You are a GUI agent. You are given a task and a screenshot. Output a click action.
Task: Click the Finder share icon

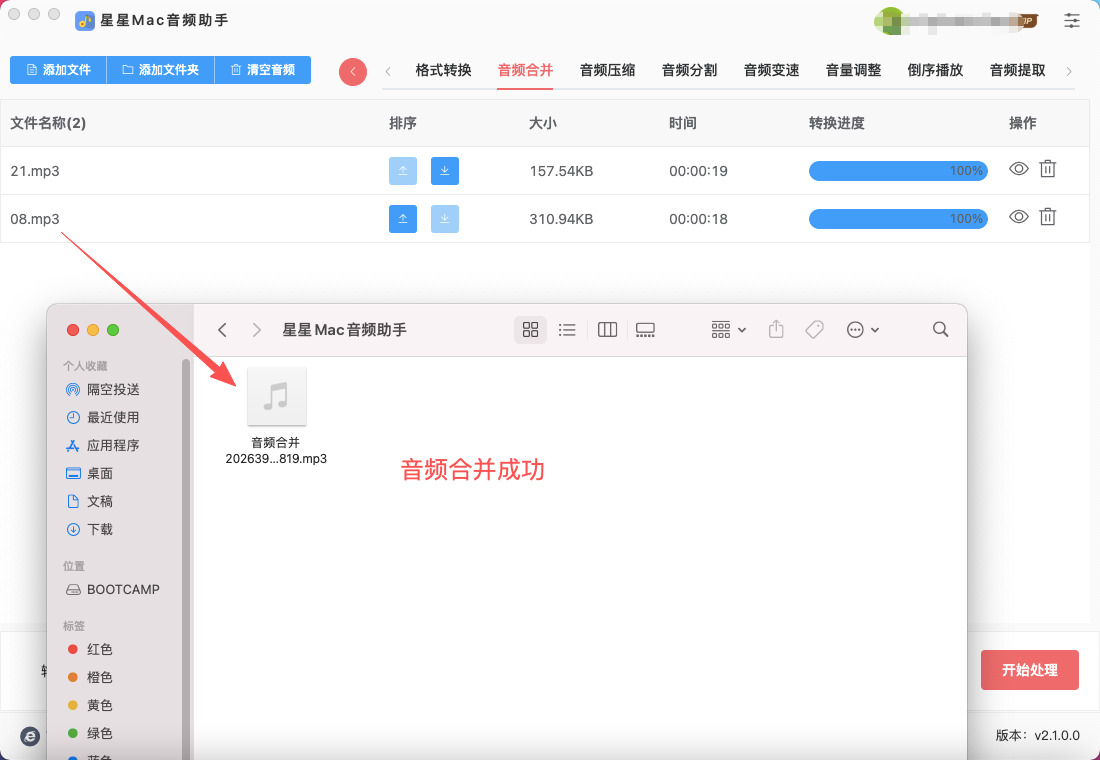tap(776, 329)
